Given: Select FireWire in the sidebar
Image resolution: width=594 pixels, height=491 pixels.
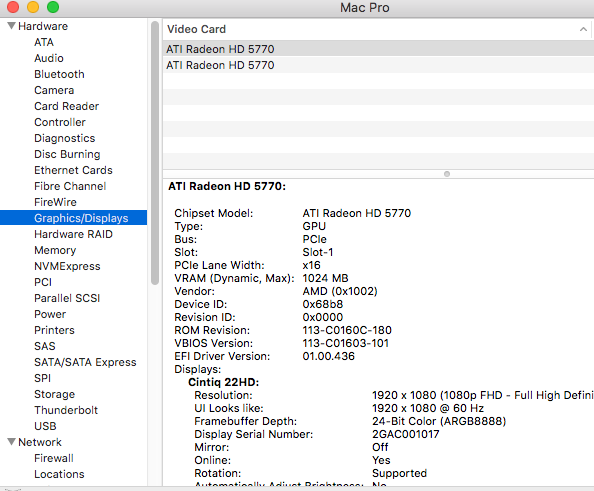Looking at the screenshot, I should [55, 202].
